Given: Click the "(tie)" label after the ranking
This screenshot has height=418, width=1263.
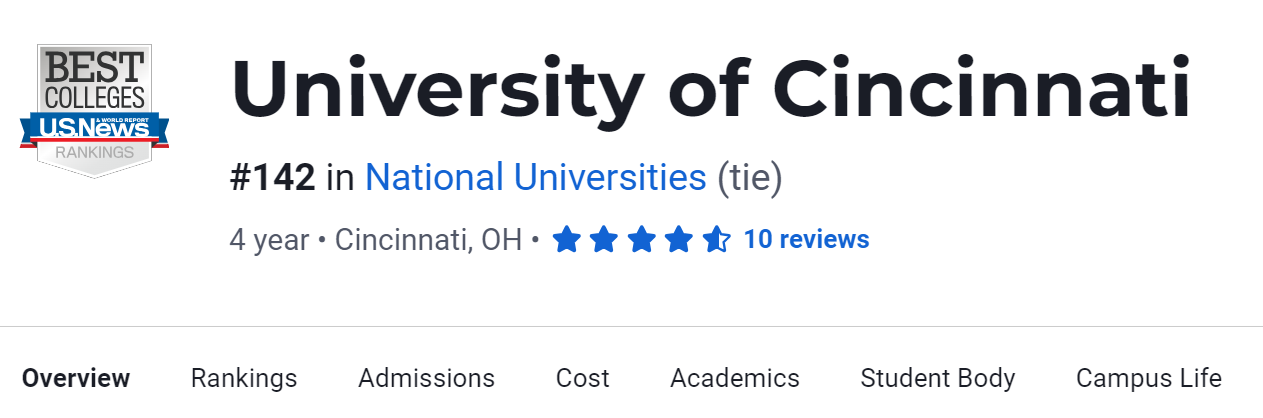Looking at the screenshot, I should tap(750, 178).
